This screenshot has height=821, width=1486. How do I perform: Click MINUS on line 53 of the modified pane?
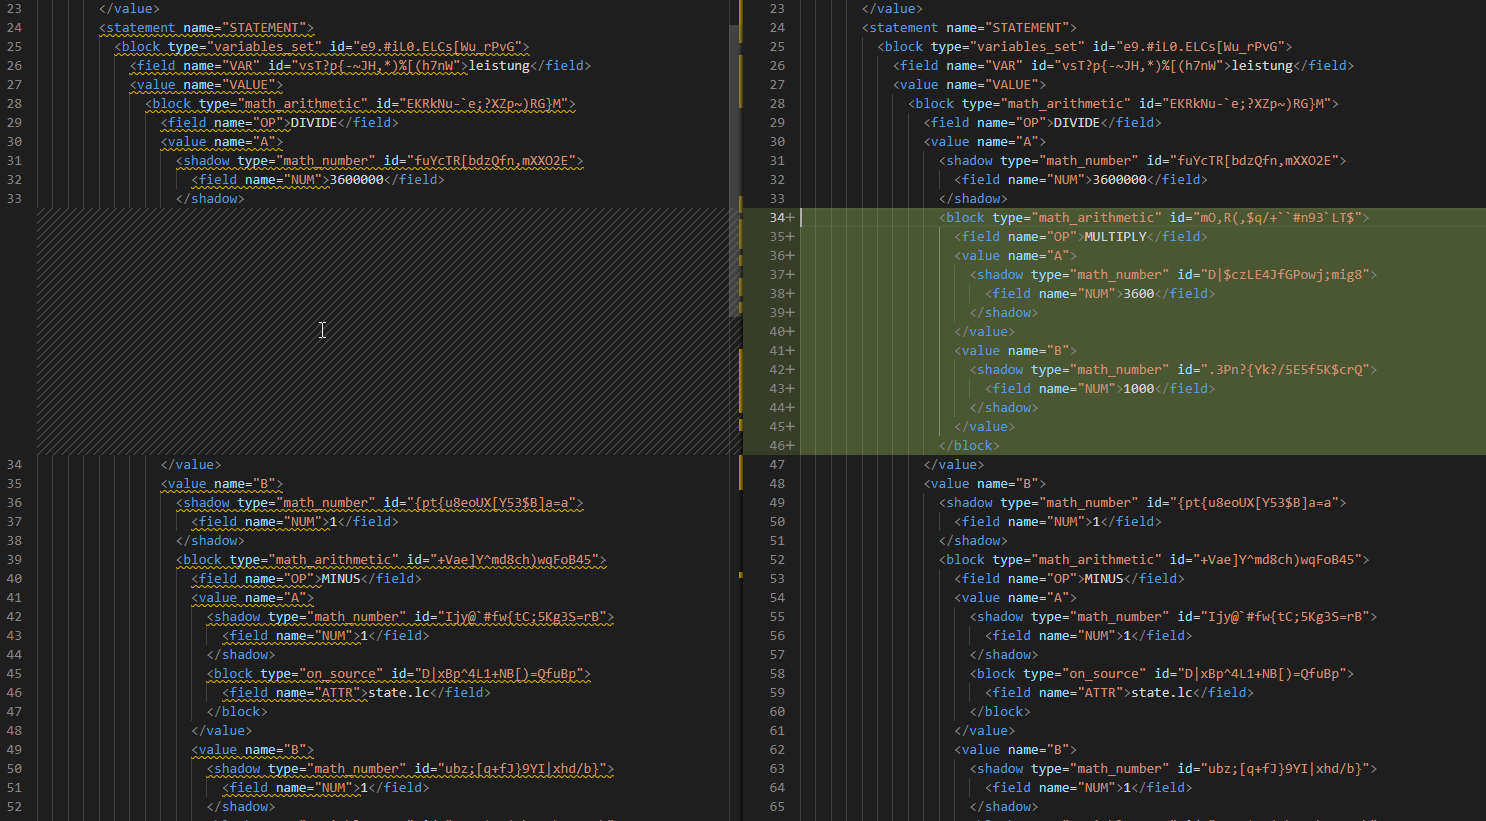[x=1103, y=579]
